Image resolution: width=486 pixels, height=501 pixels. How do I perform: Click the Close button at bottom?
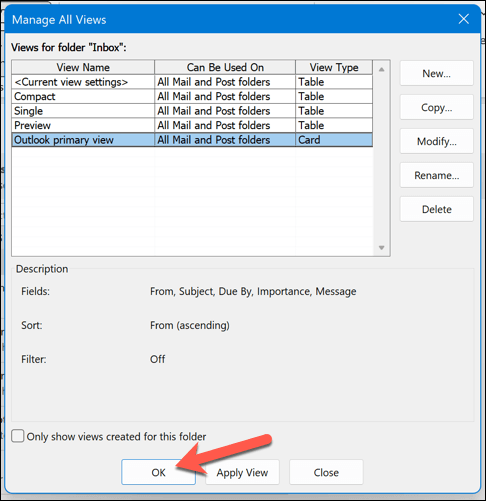pos(326,472)
